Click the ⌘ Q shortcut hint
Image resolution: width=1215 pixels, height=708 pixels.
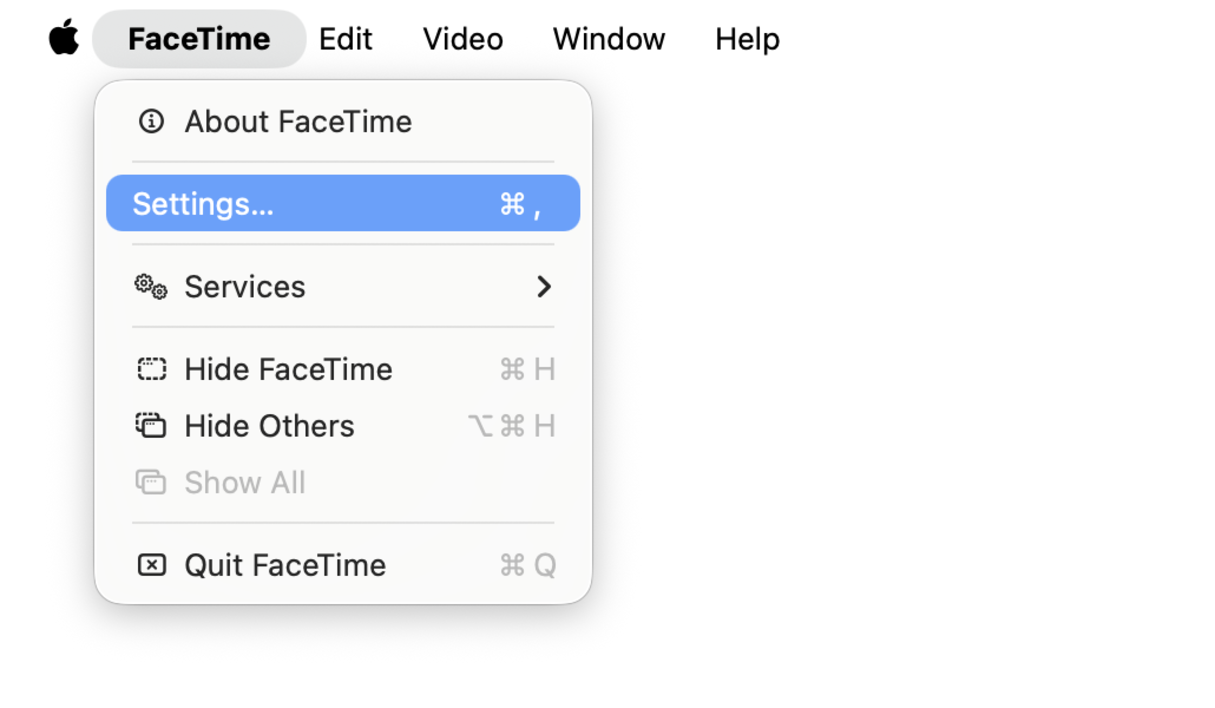click(528, 565)
